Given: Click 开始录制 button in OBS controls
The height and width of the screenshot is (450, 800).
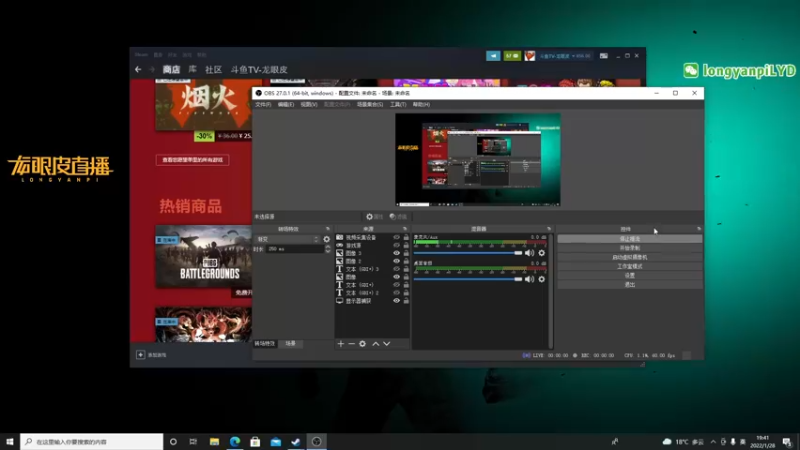Looking at the screenshot, I should 630,248.
